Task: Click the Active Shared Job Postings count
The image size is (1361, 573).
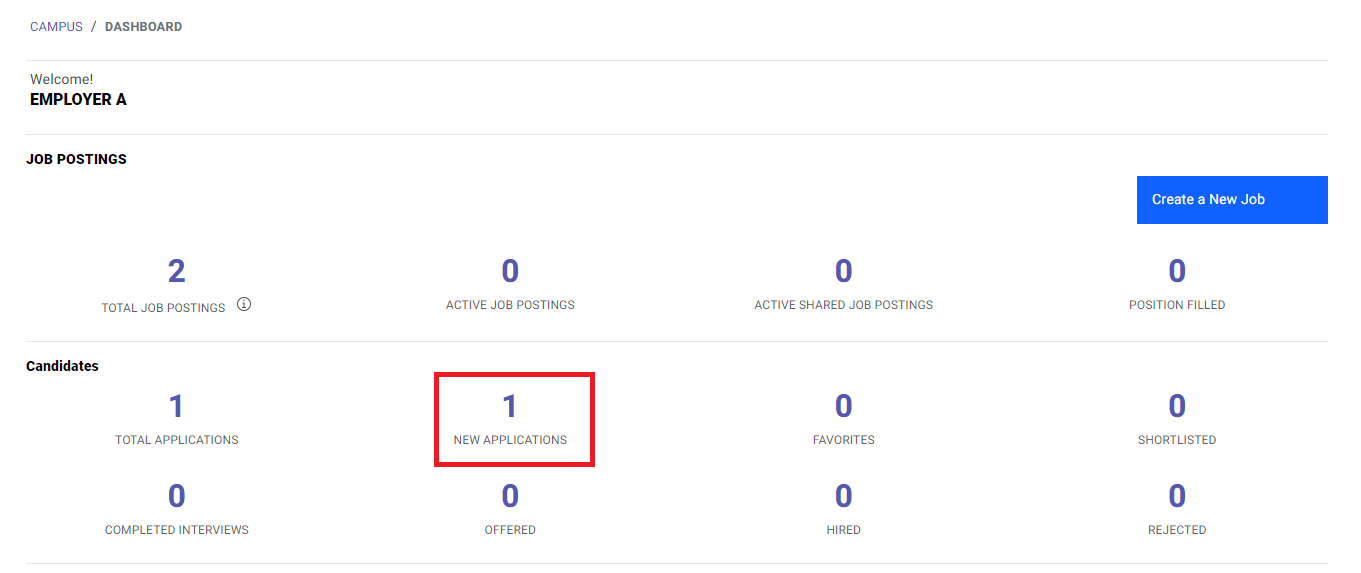Action: (844, 271)
